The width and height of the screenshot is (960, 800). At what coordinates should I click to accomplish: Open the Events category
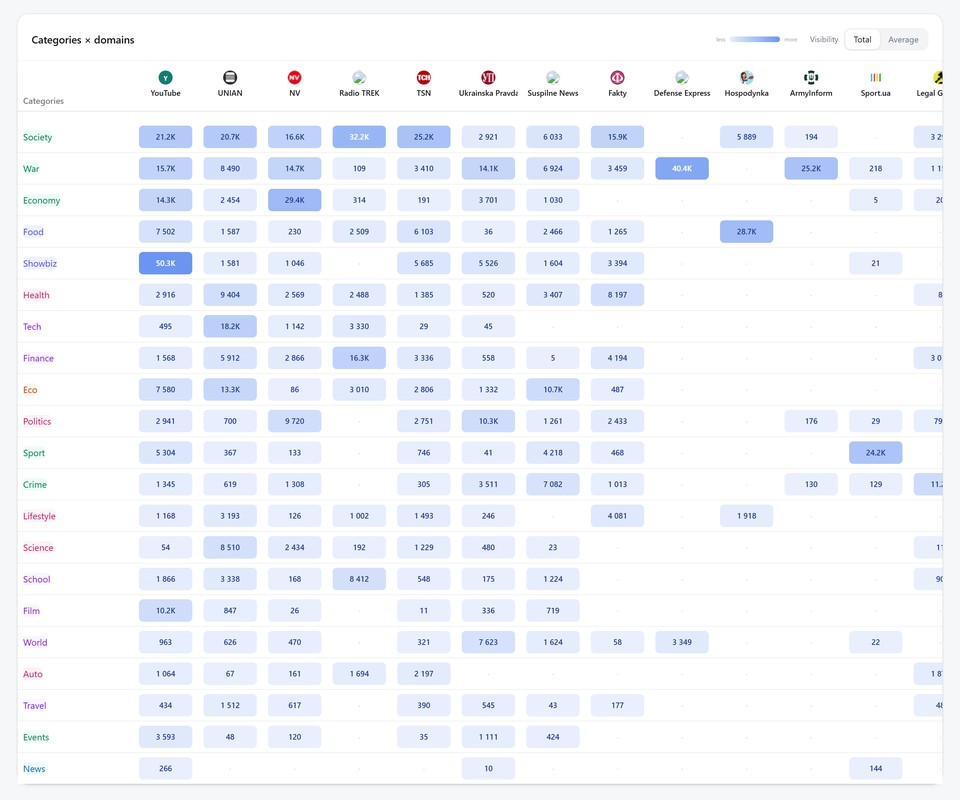pyautogui.click(x=36, y=737)
